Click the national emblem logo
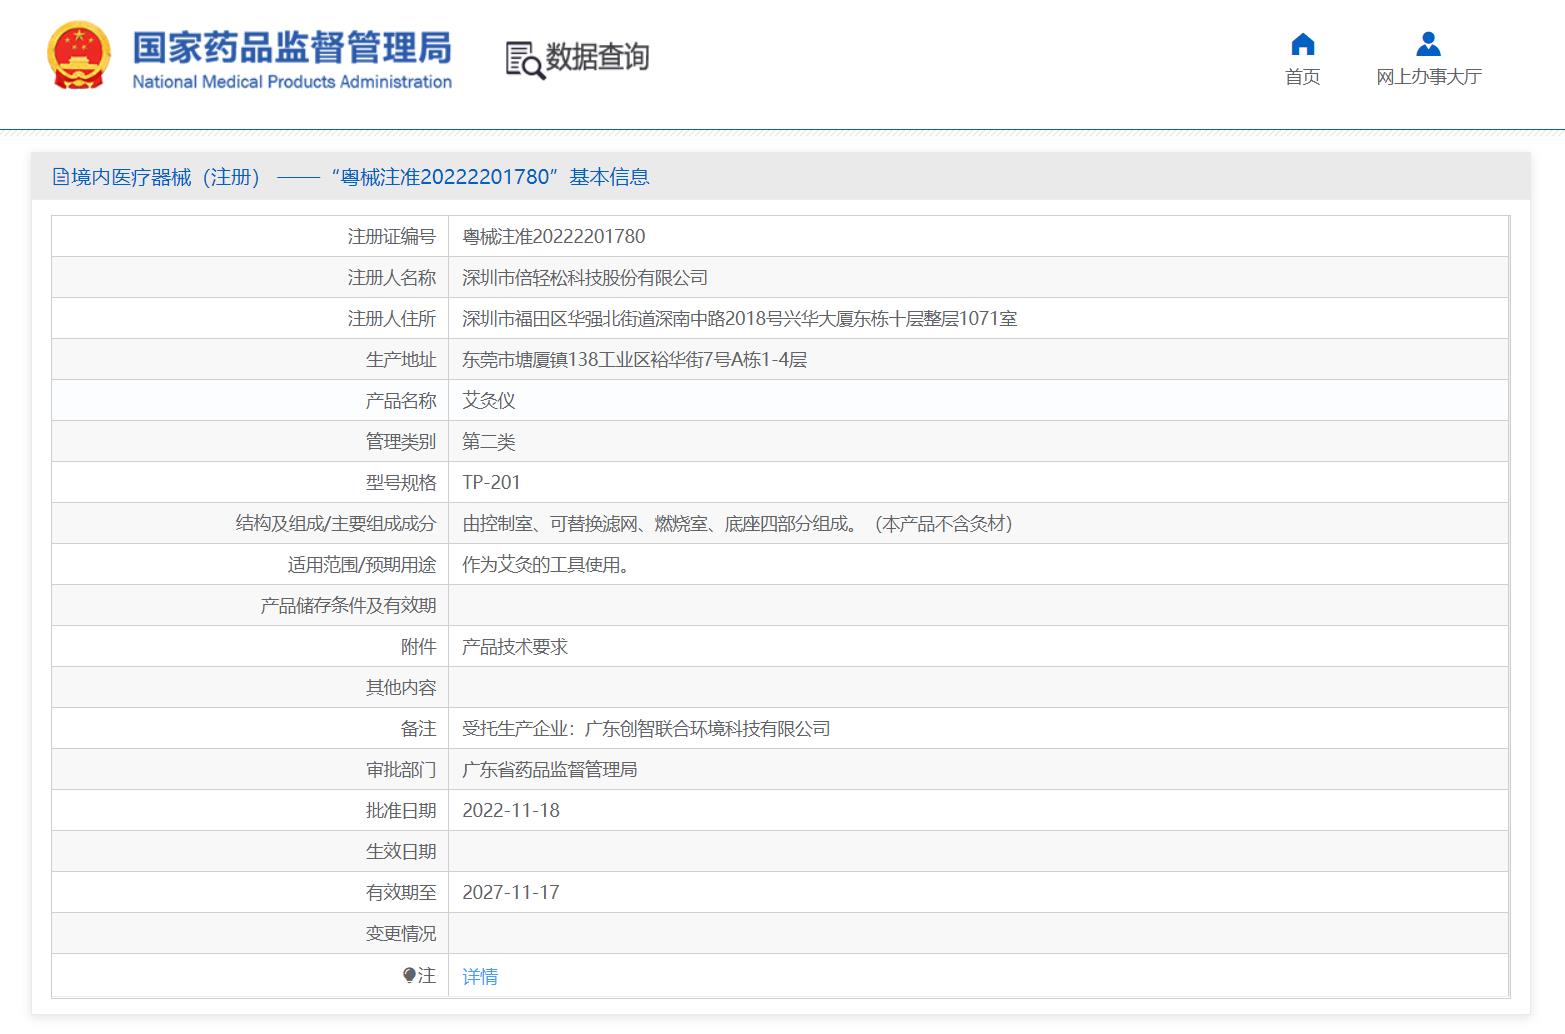The width and height of the screenshot is (1565, 1034). [x=79, y=56]
